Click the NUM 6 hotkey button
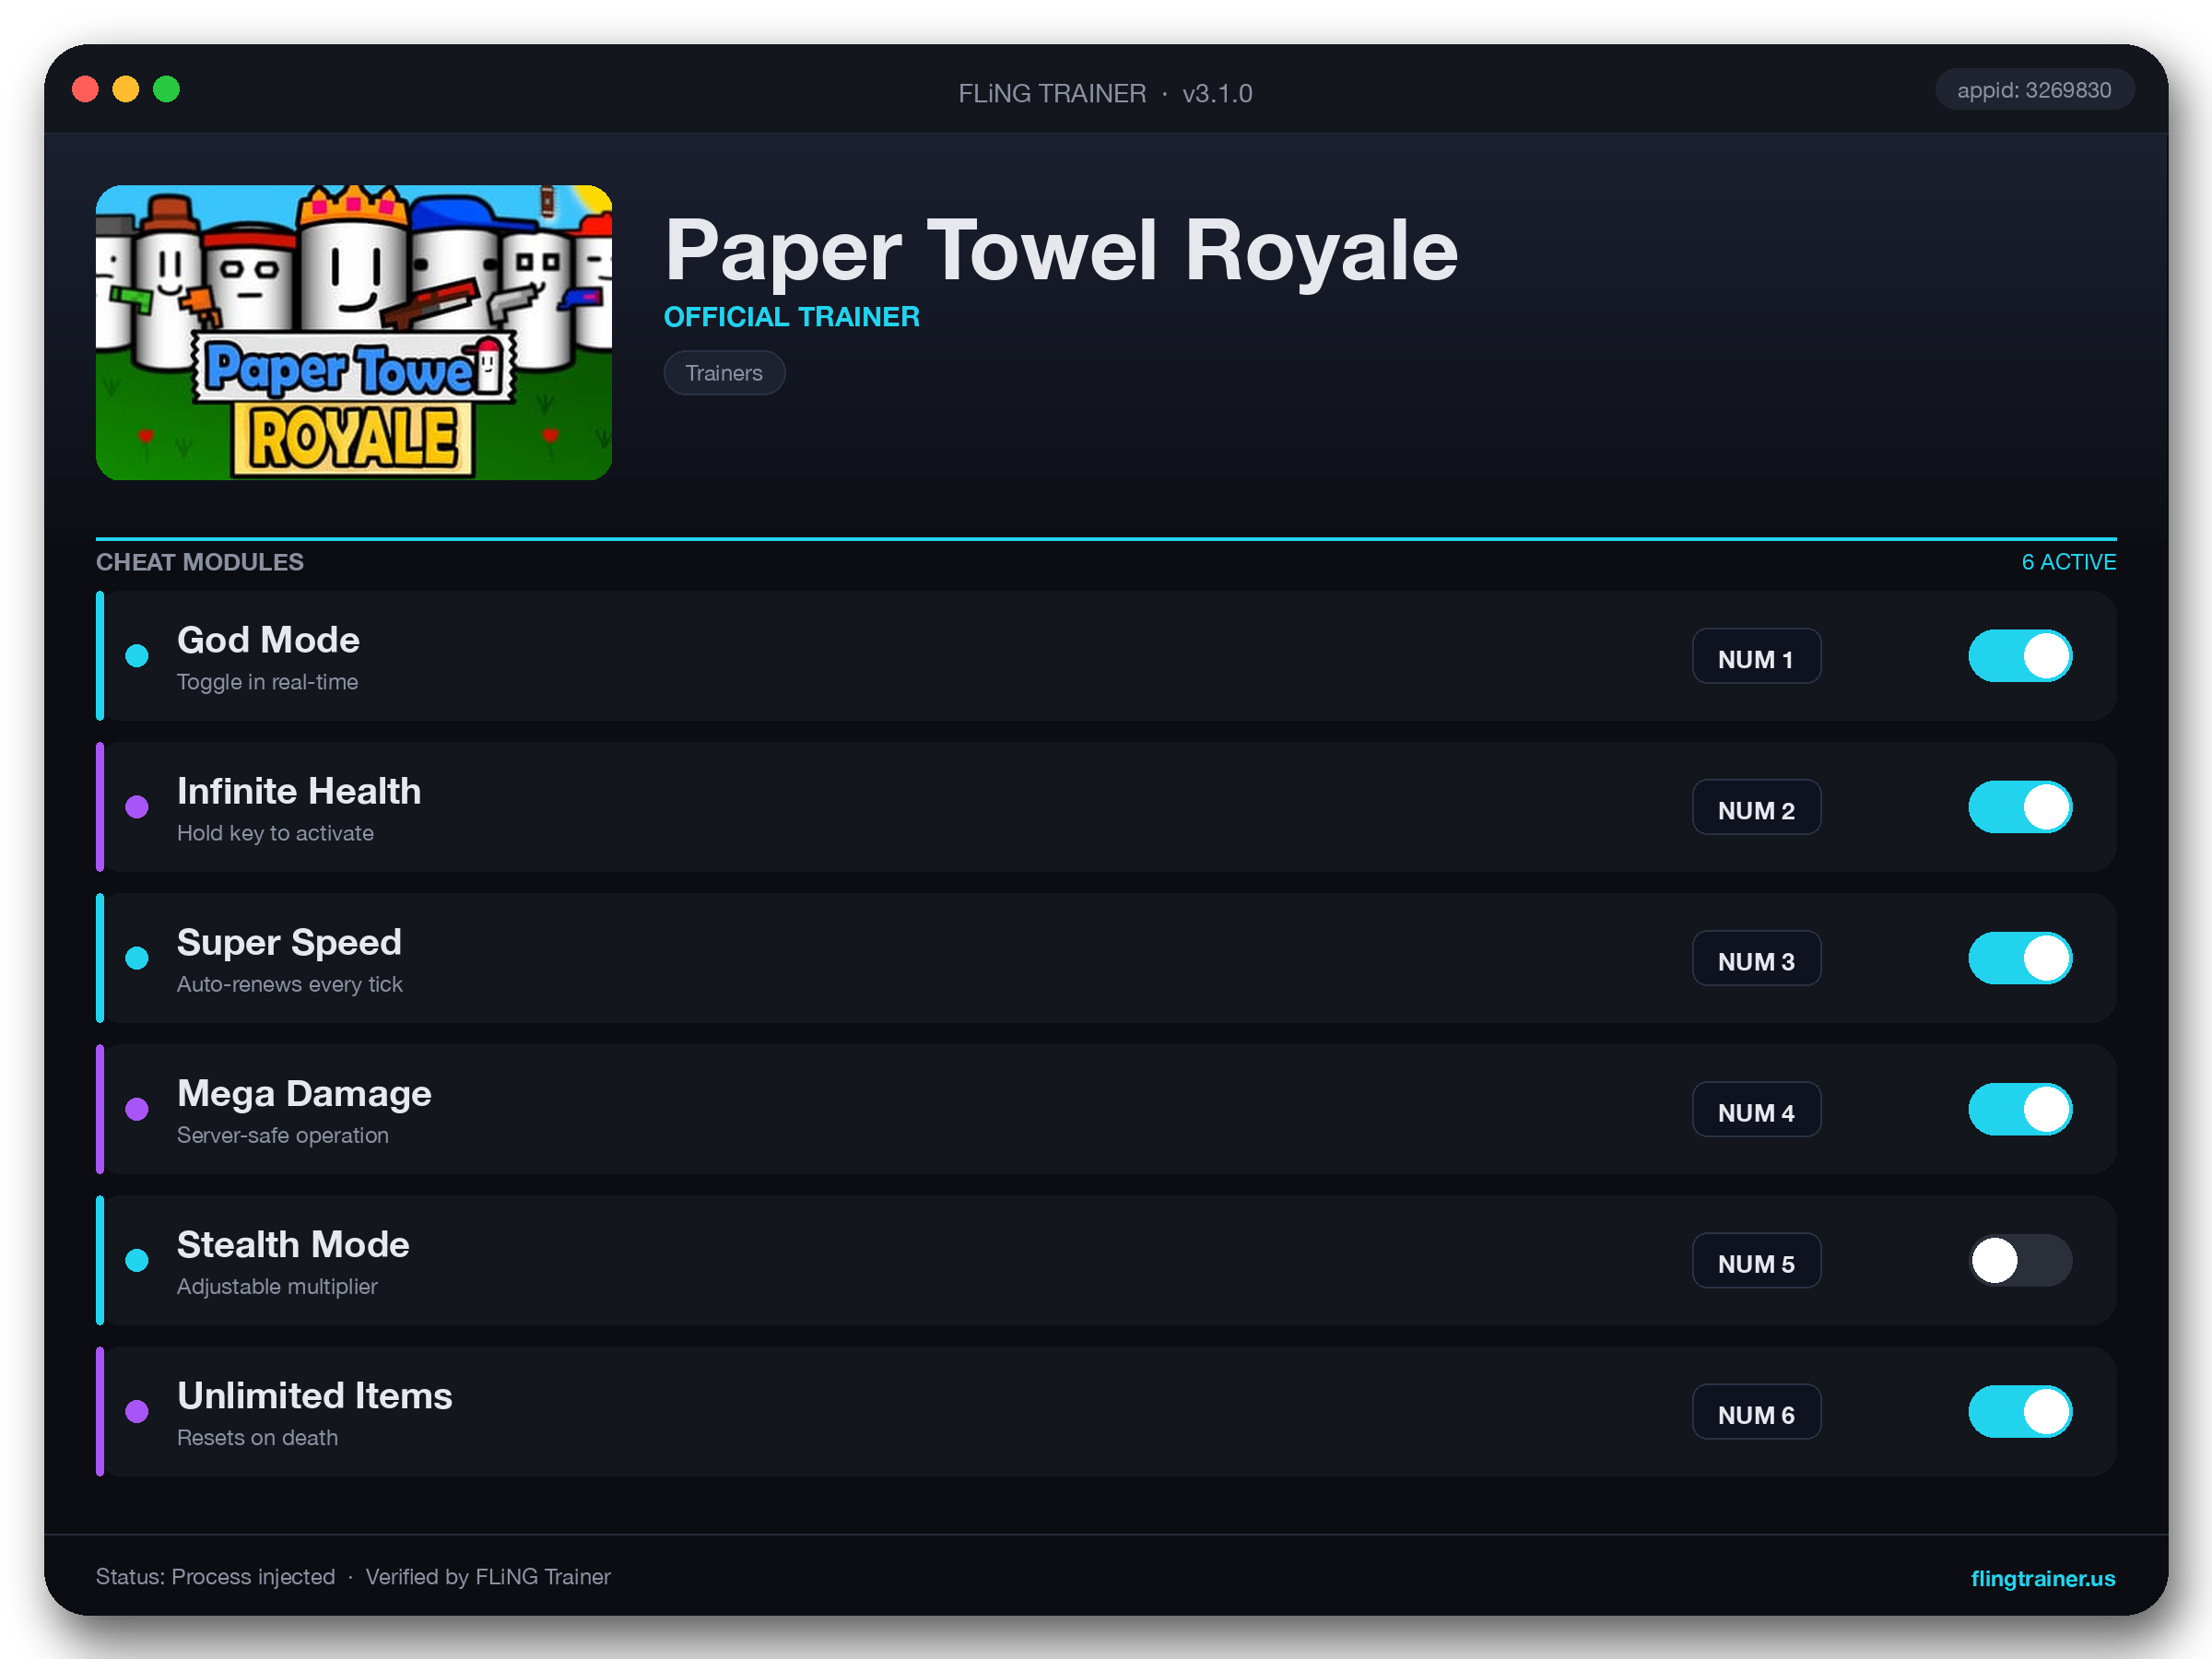2212x1659 pixels. (1756, 1411)
